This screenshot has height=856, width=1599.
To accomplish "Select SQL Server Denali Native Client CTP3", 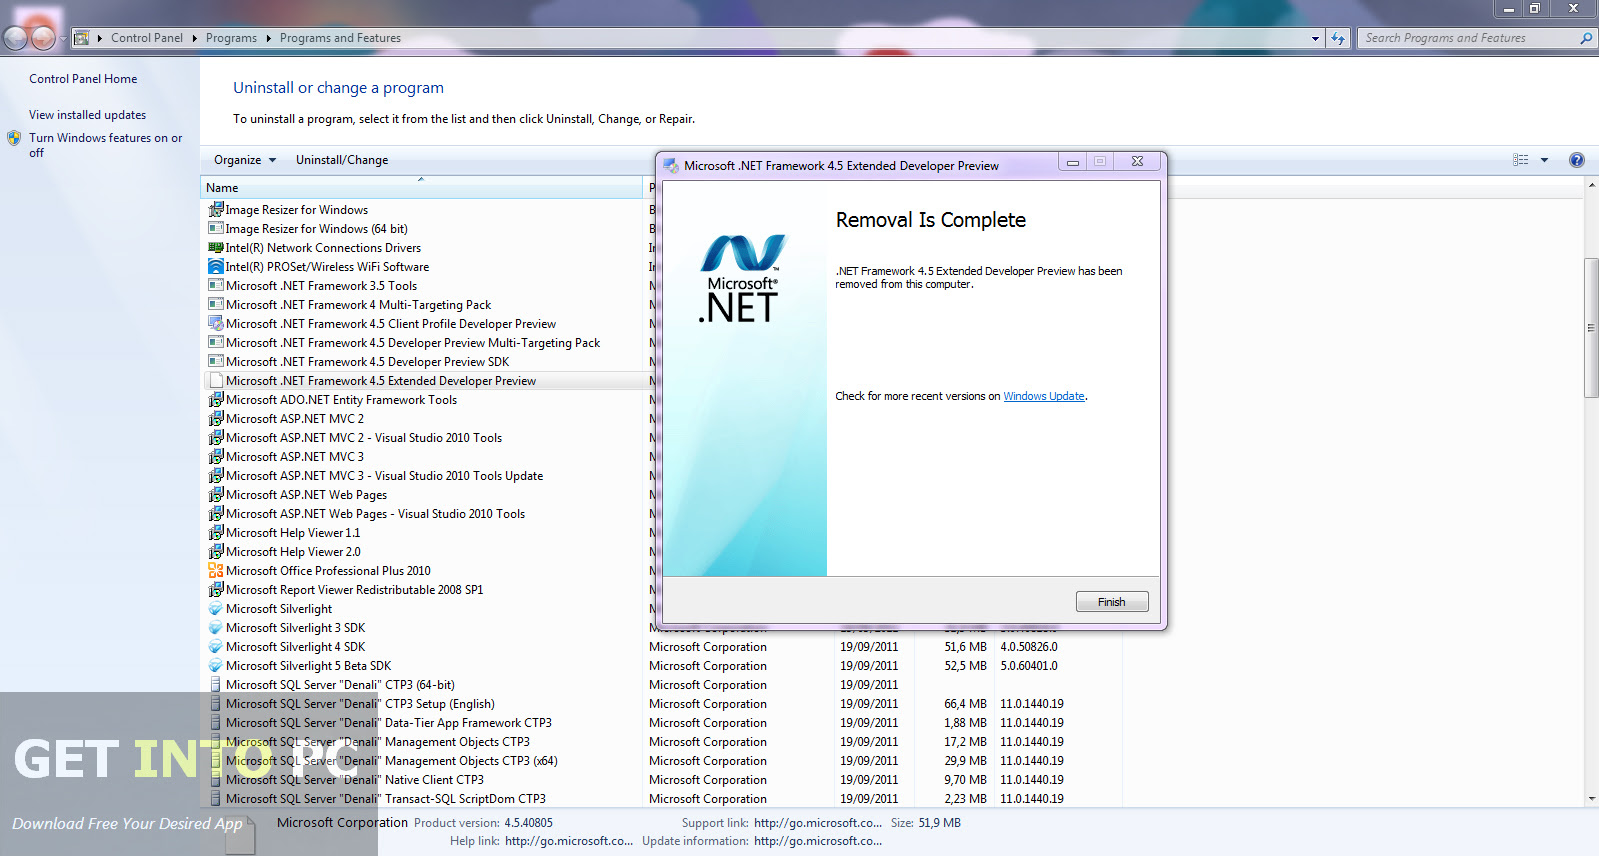I will 354,780.
